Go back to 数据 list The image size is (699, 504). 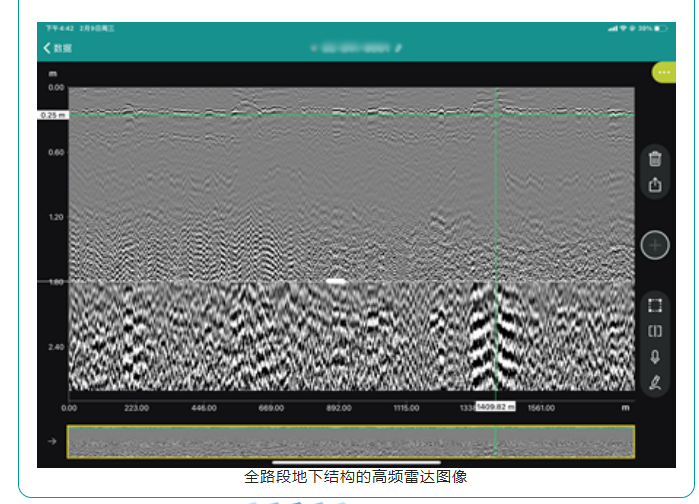click(x=57, y=48)
